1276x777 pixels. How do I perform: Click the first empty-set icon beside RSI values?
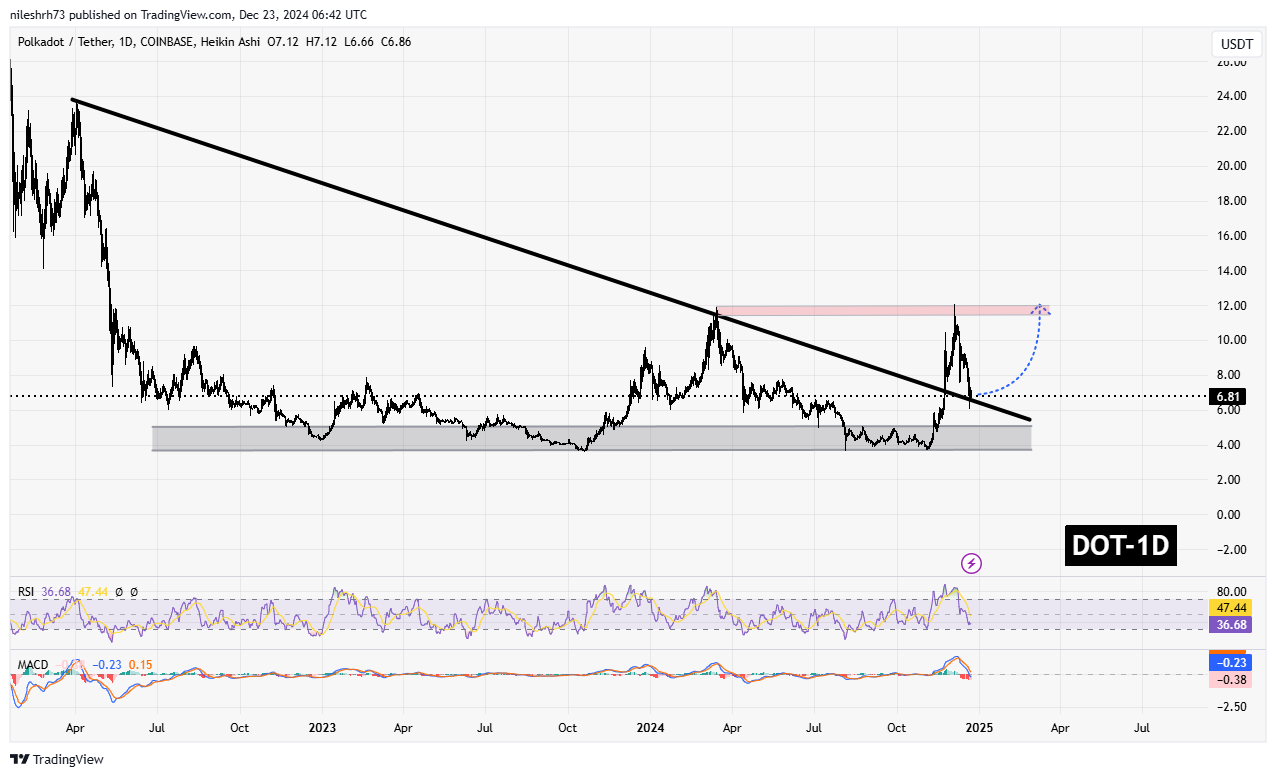point(119,592)
